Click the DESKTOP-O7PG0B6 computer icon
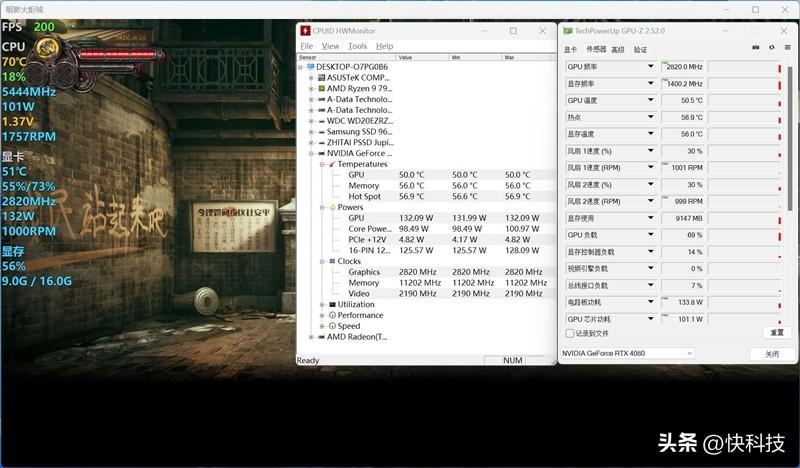 310,66
